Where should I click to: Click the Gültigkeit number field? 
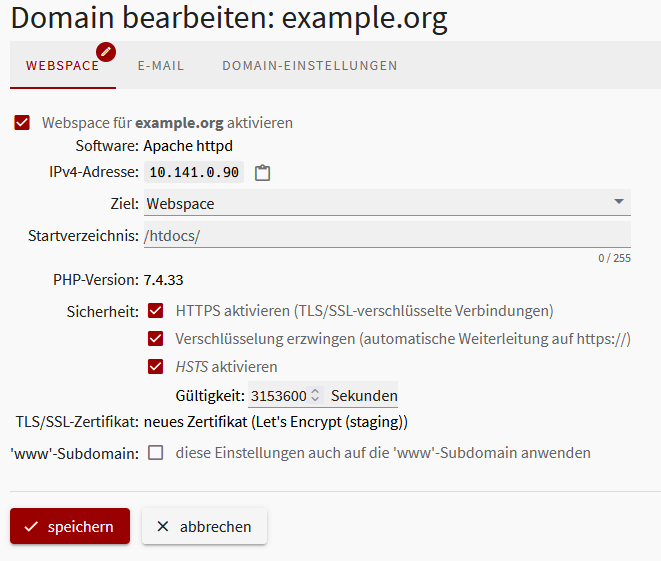[x=278, y=396]
